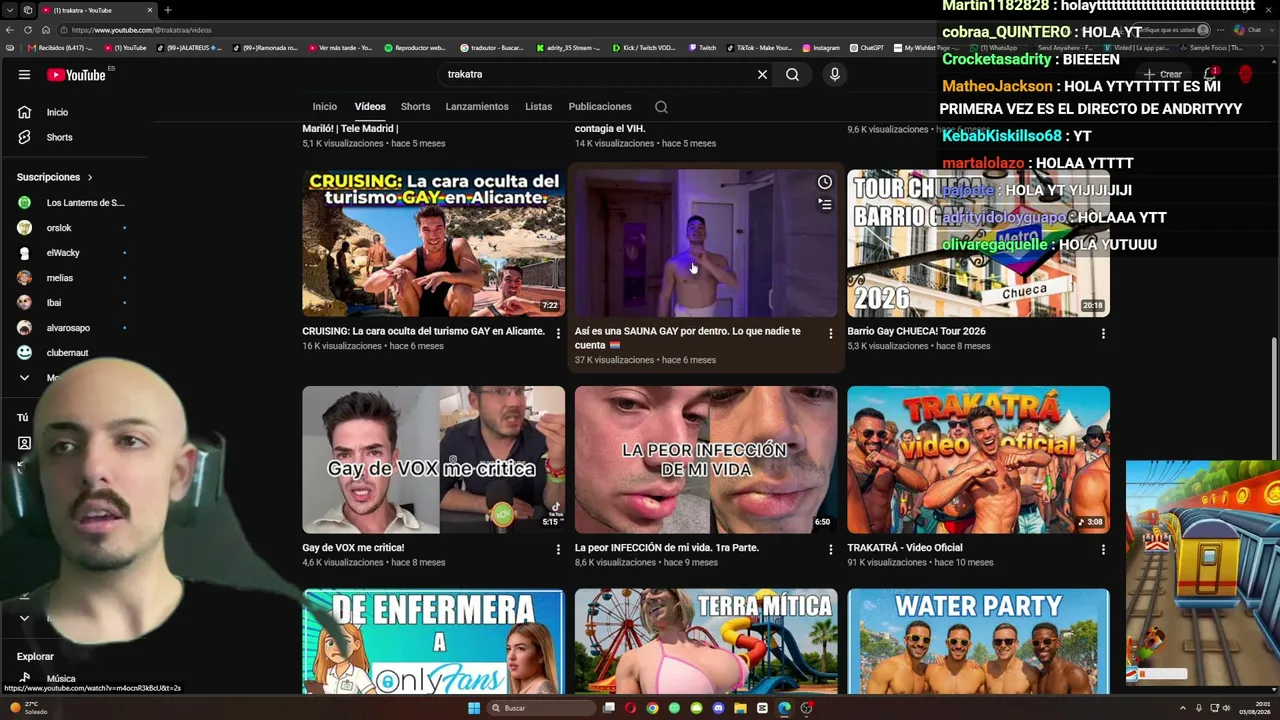This screenshot has height=720, width=1280.
Task: Play the Gay de VOX me critica thumbnail
Action: point(433,460)
